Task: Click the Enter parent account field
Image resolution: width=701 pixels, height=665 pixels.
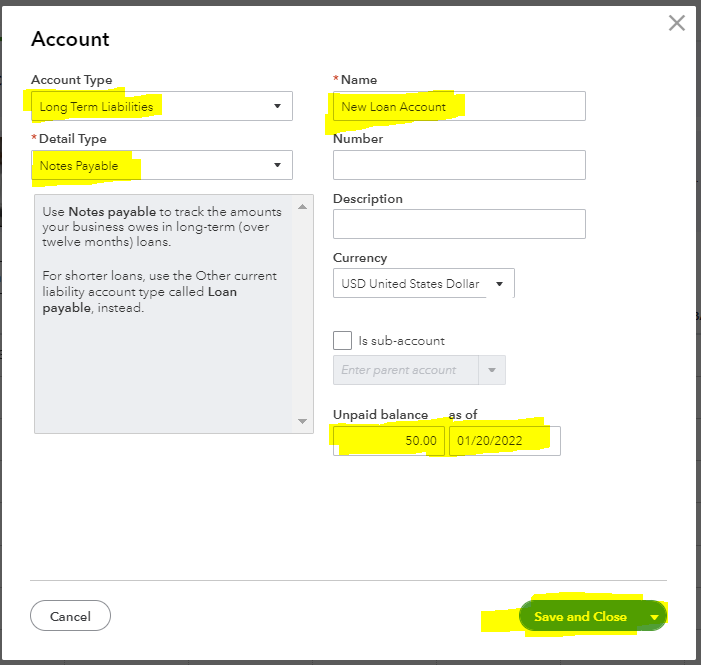Action: [x=405, y=370]
